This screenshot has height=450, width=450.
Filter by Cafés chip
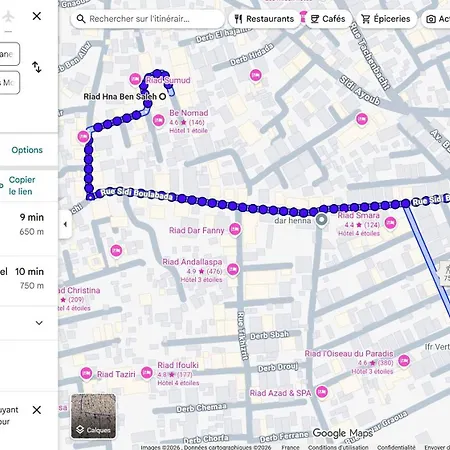[328, 19]
